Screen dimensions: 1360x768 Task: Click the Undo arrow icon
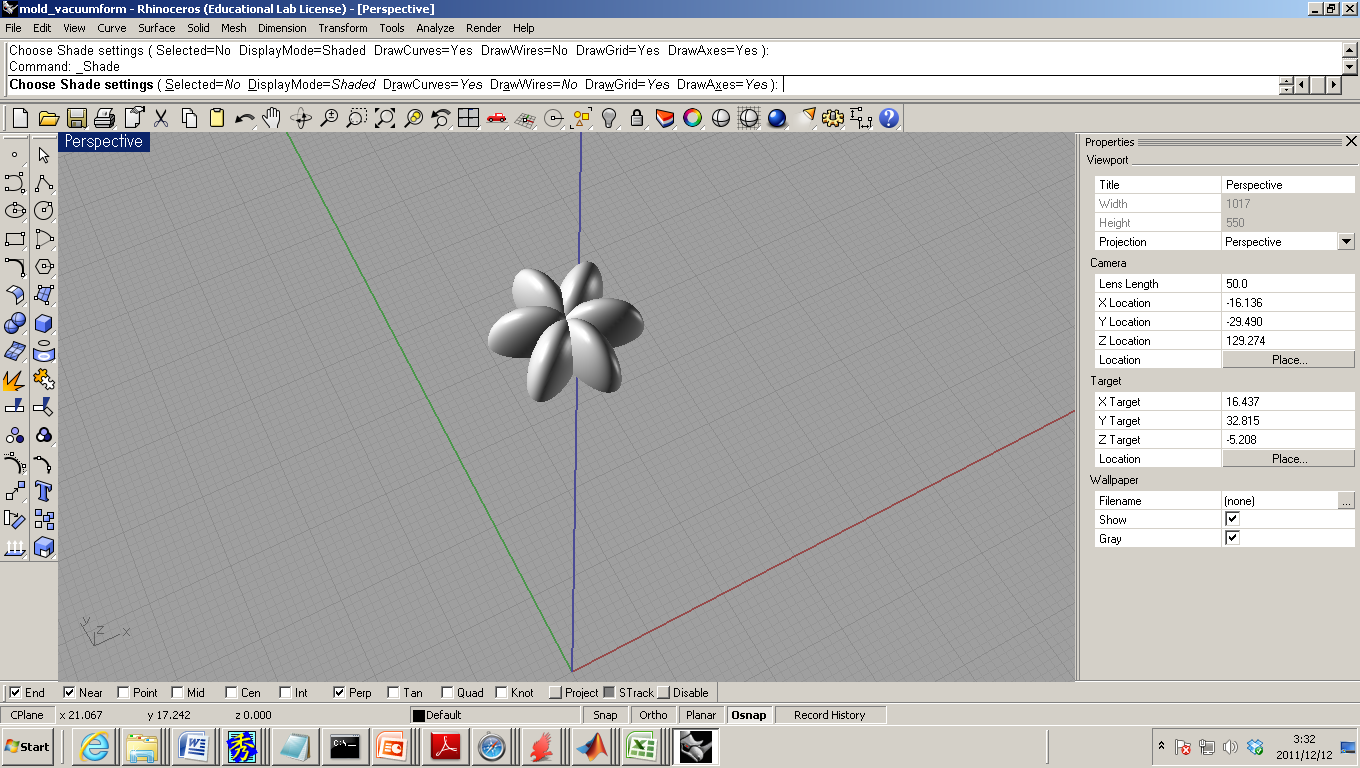point(244,118)
